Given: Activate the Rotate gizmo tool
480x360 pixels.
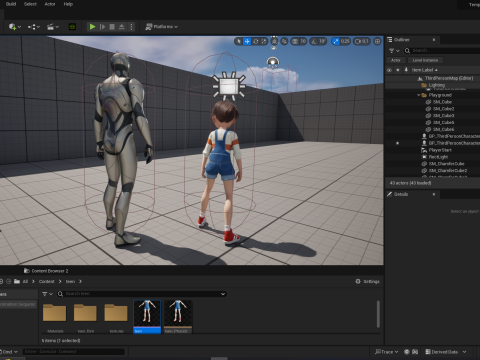Looking at the screenshot, I should 256,41.
